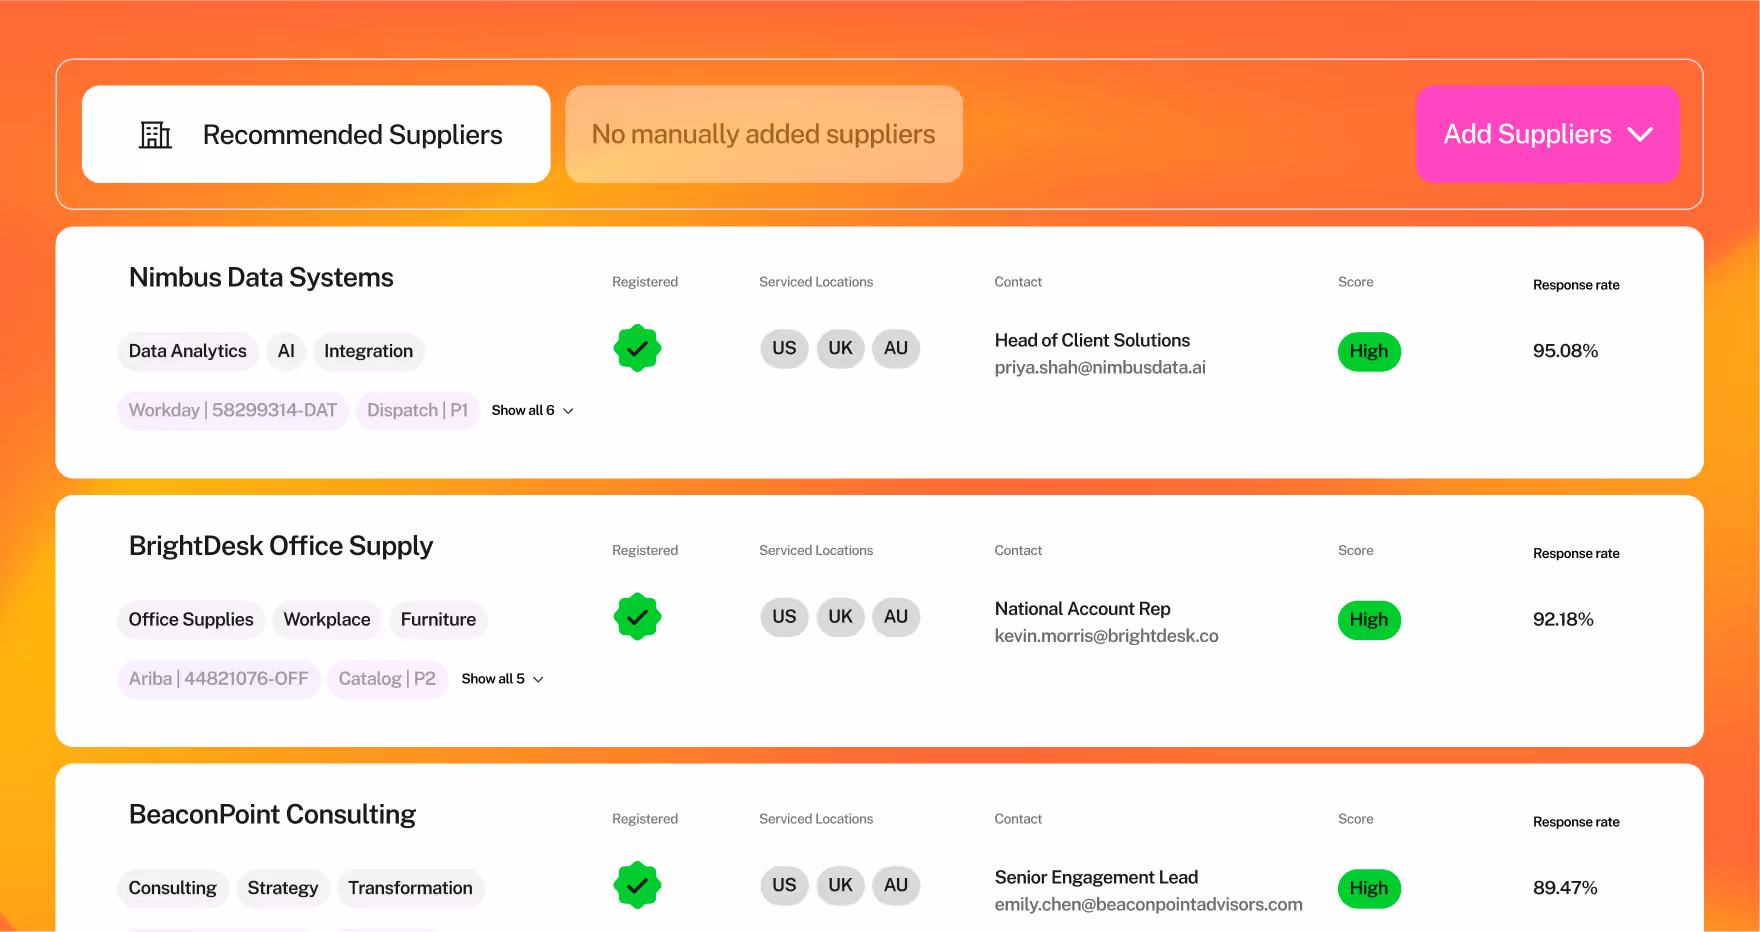The image size is (1760, 932).
Task: Click the Transformation tag
Action: pos(410,888)
